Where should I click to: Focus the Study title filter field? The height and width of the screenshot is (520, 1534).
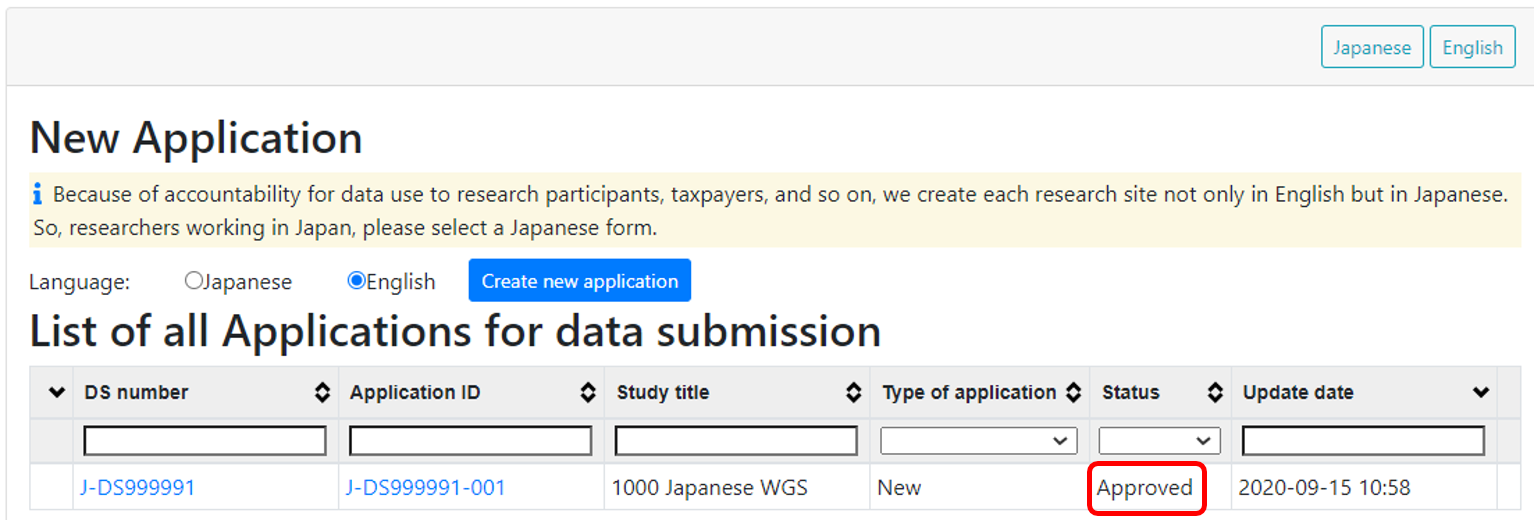point(736,441)
